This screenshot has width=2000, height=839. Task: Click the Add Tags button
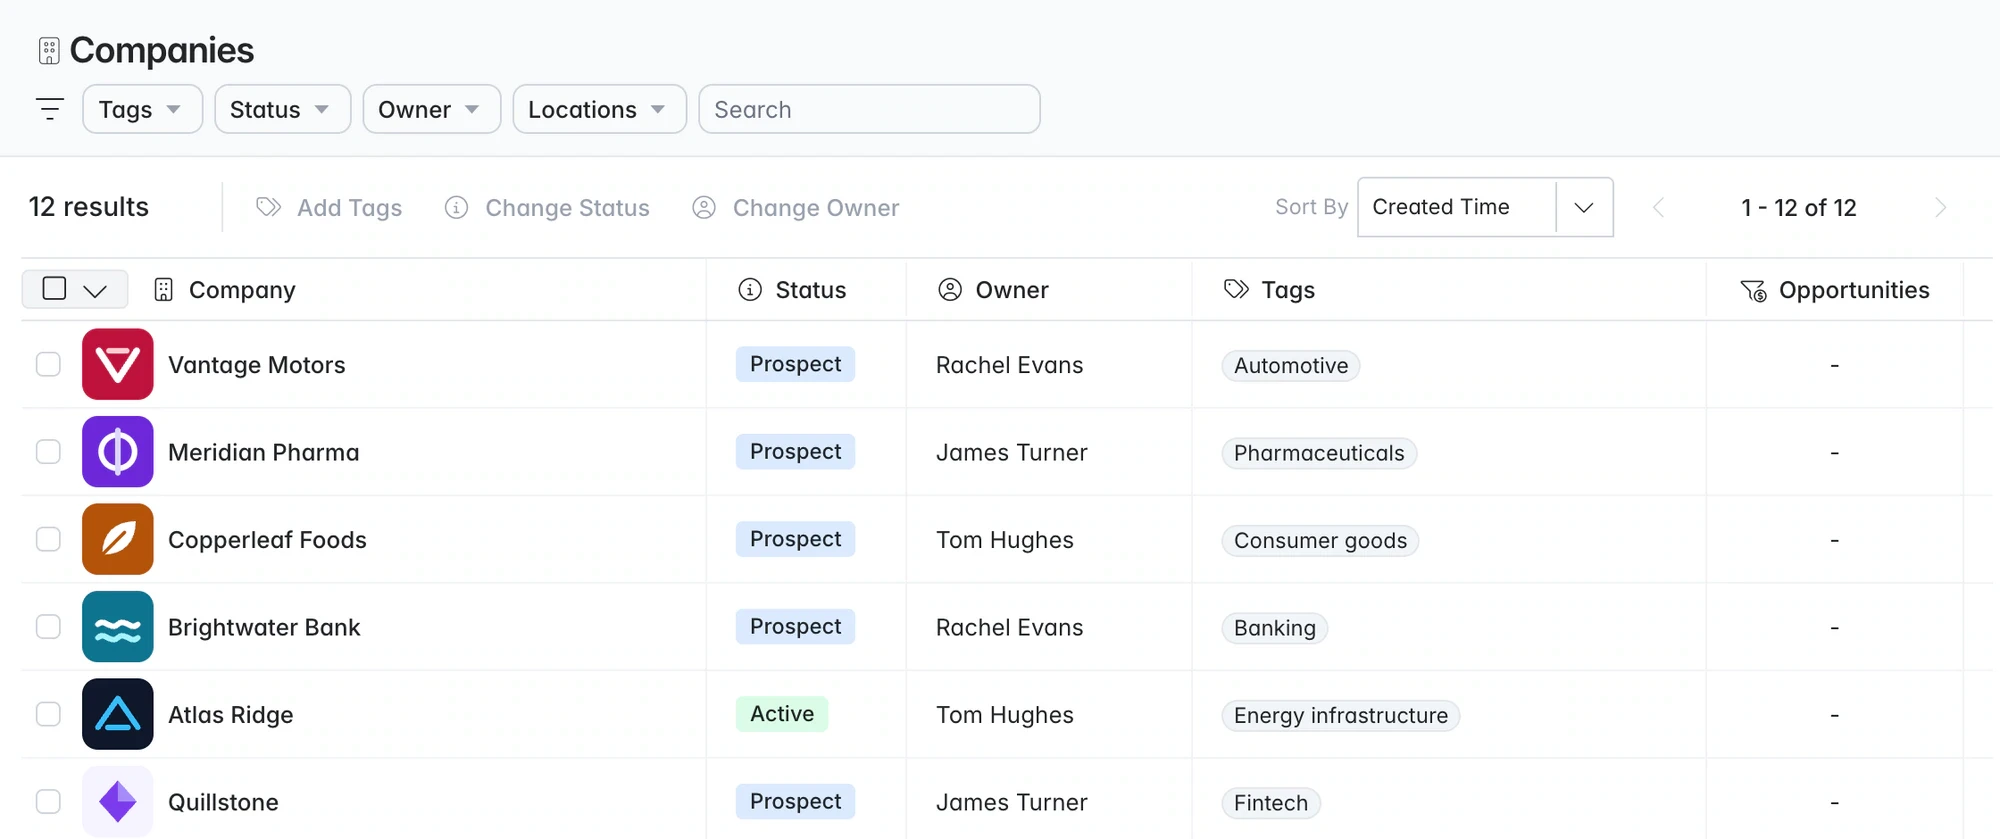(x=329, y=207)
